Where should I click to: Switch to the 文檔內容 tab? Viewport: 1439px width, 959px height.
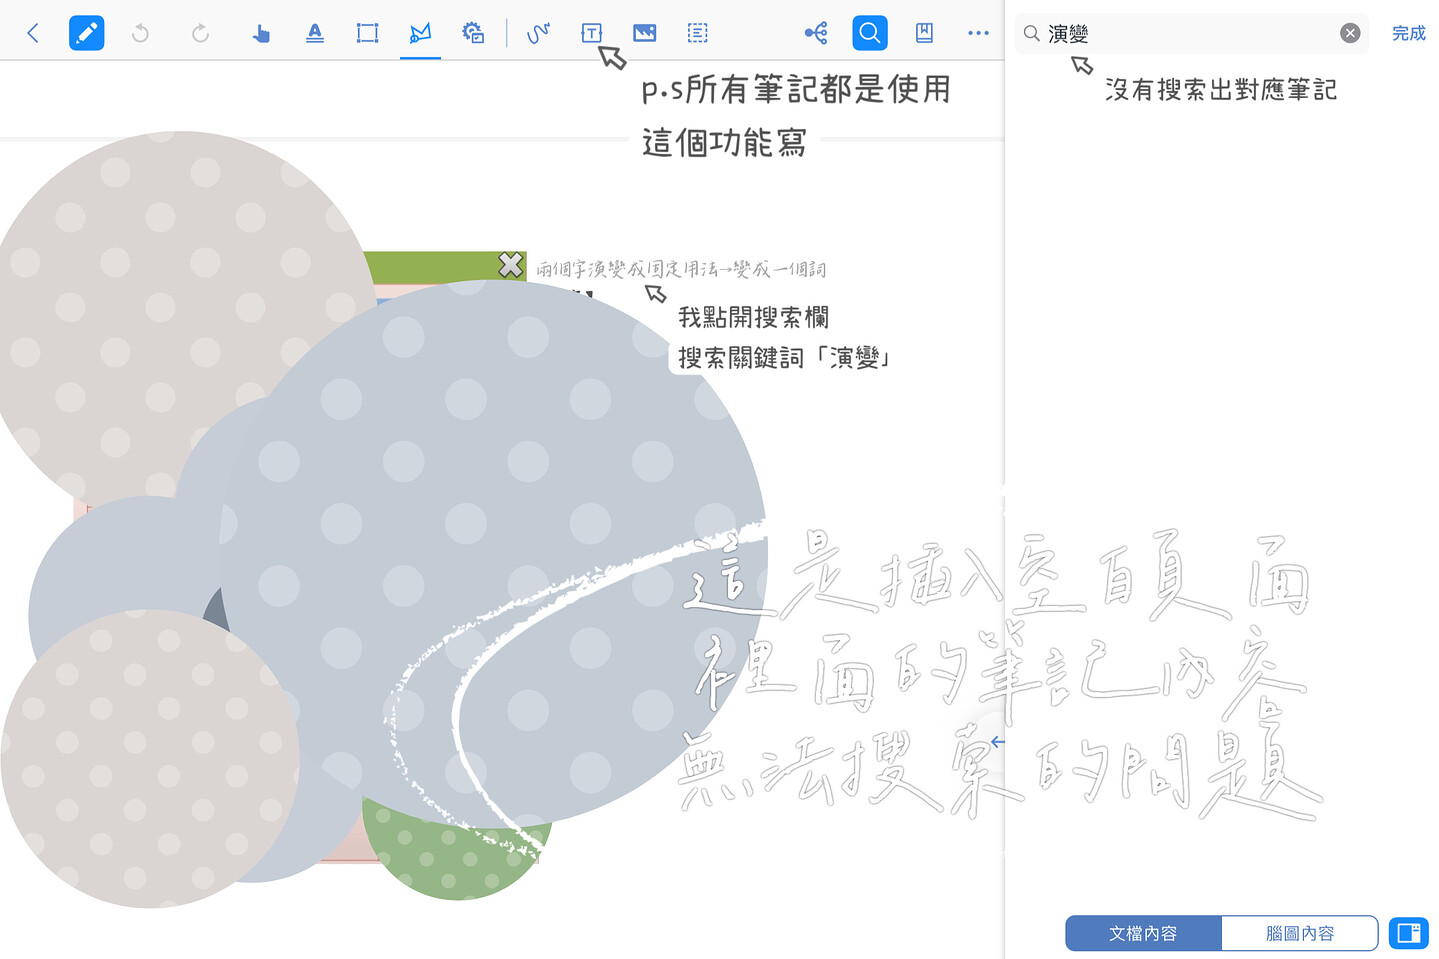click(x=1143, y=933)
